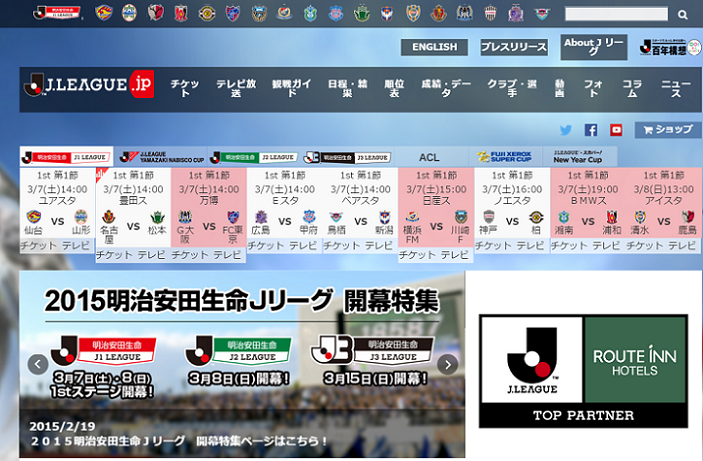Open the Albirex Niigata crest in top bar
Image resolution: width=703 pixels, height=461 pixels.
coord(387,13)
